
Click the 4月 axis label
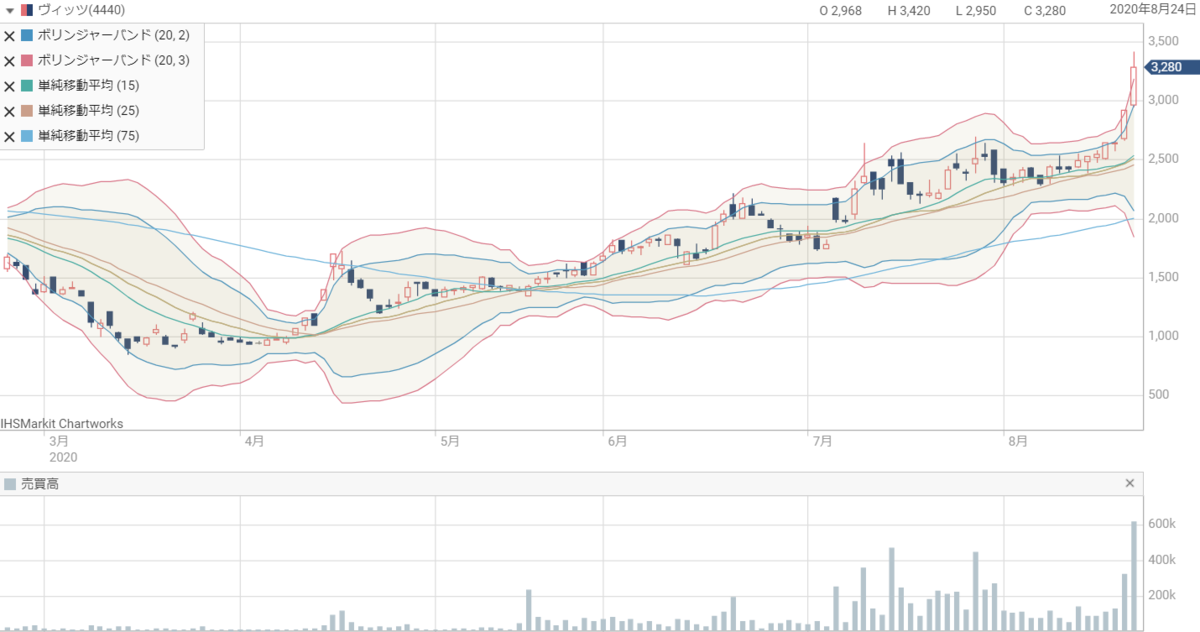coord(253,440)
